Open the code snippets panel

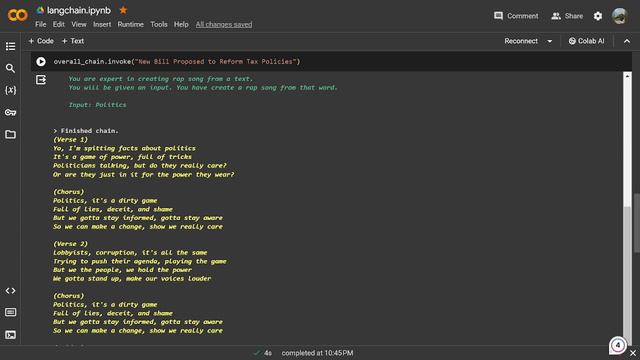[x=11, y=291]
